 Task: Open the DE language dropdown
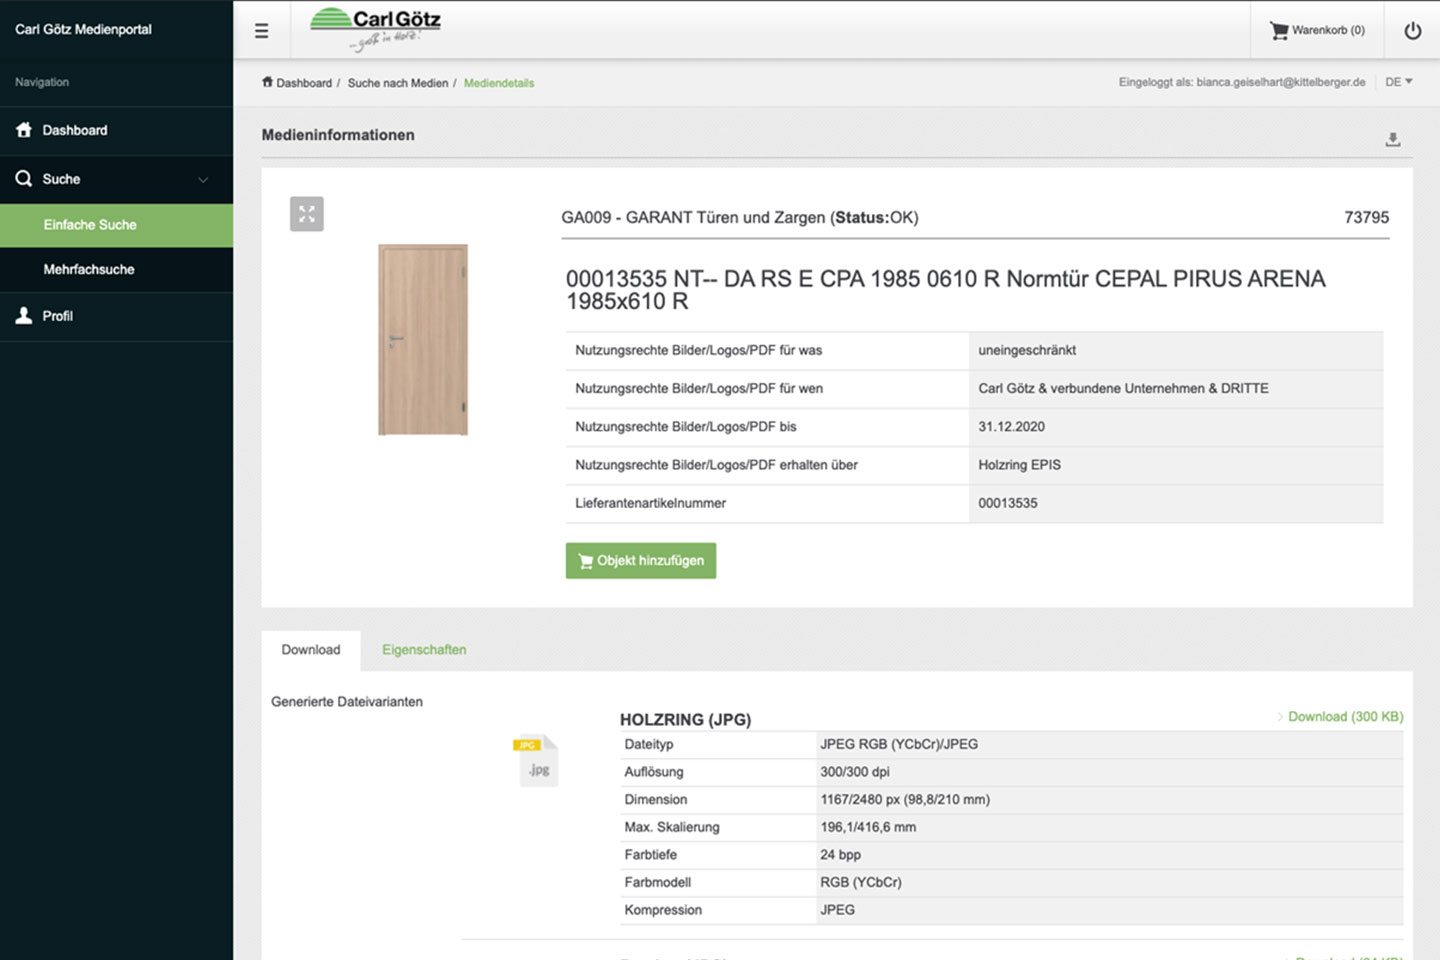click(x=1398, y=82)
